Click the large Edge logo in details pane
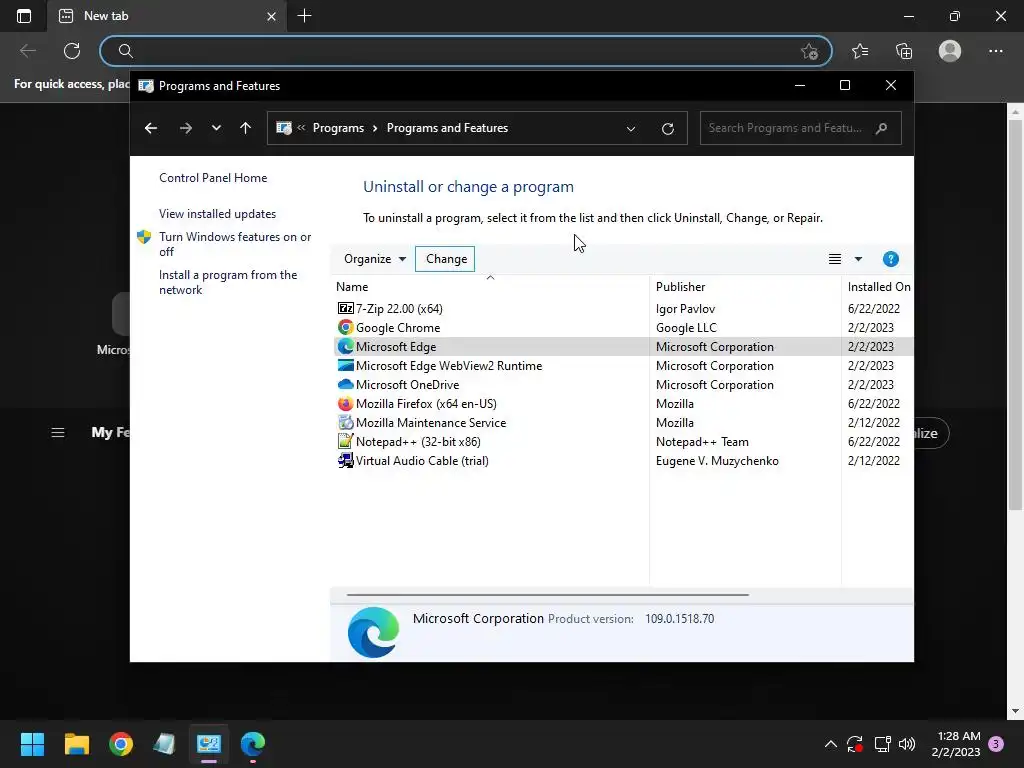Screen dimensions: 1024x768 click(374, 632)
